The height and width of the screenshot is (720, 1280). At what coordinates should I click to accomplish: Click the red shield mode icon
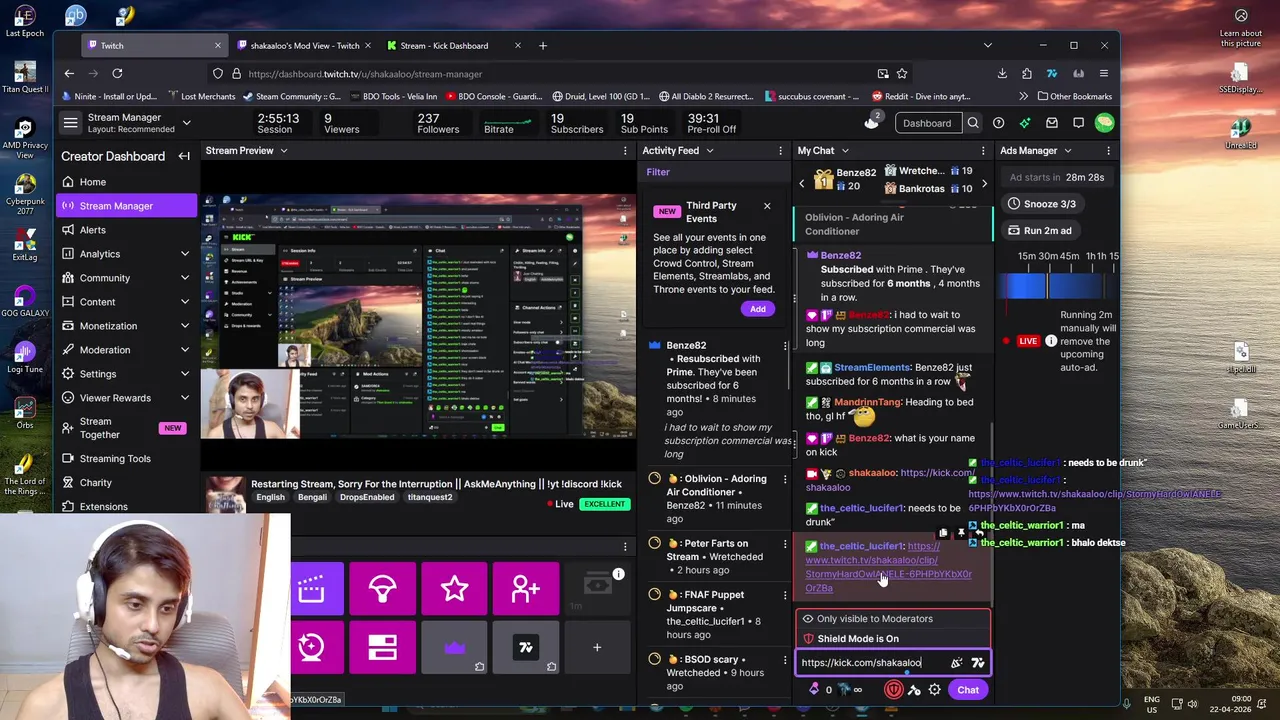pos(893,690)
